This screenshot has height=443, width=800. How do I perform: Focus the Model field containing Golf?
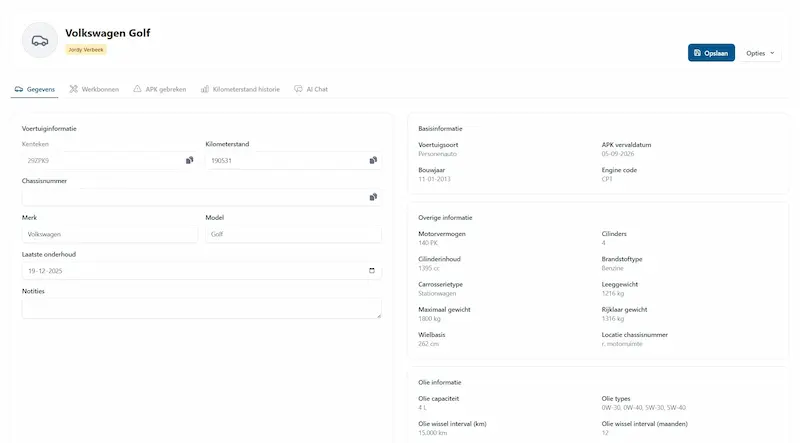[x=293, y=234]
